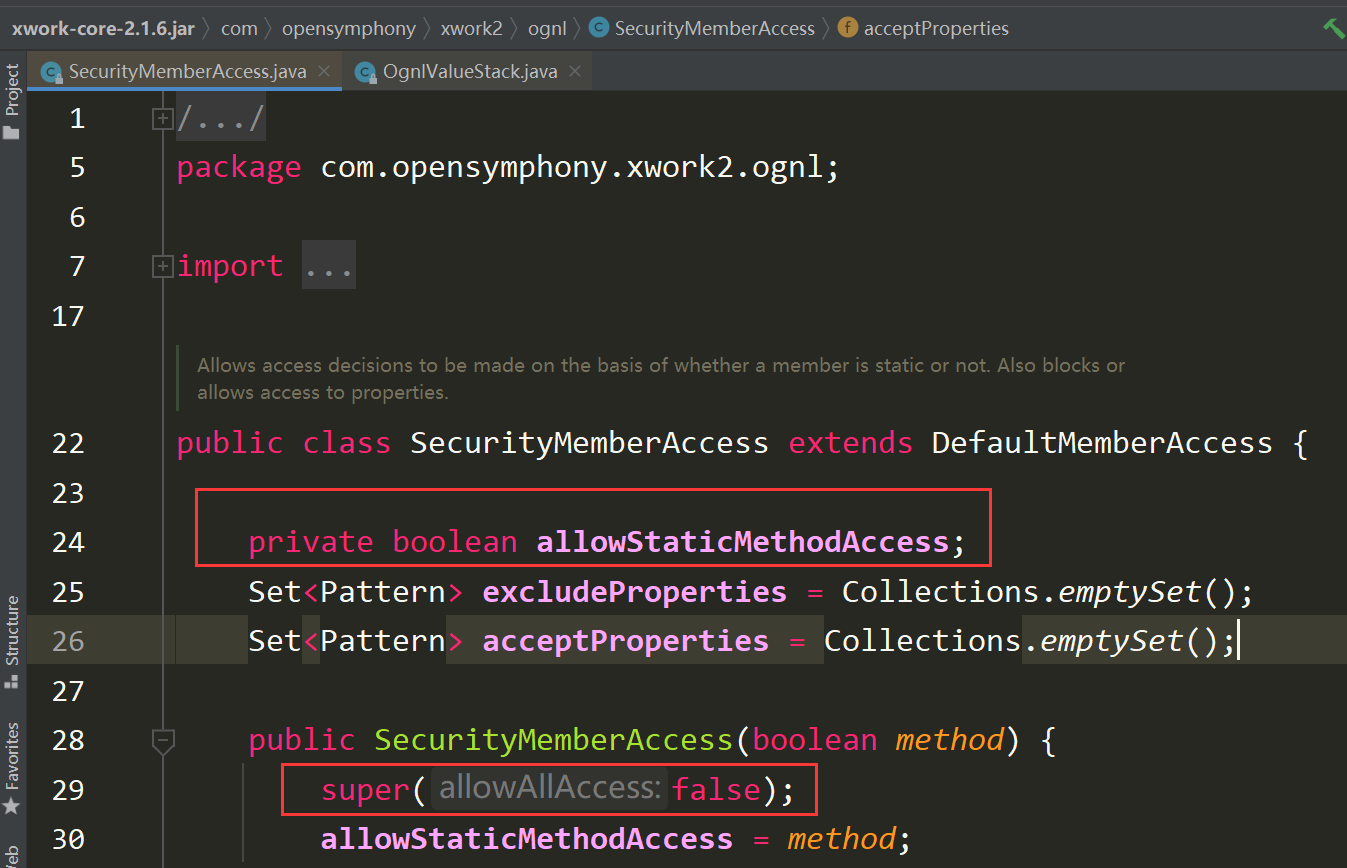Expand the folded import block at line 7
Image resolution: width=1347 pixels, height=868 pixels.
[162, 266]
